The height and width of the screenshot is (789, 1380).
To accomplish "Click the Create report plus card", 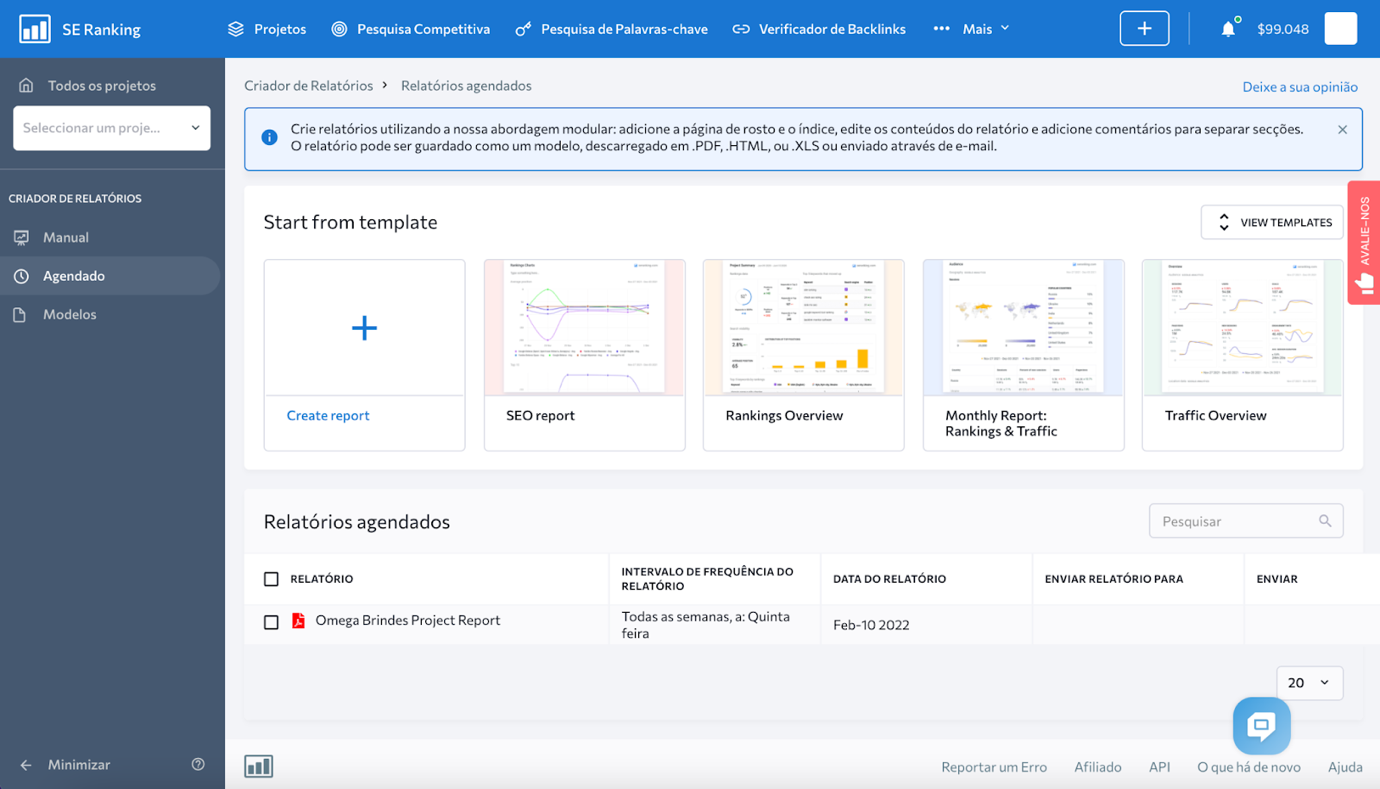I will click(364, 355).
